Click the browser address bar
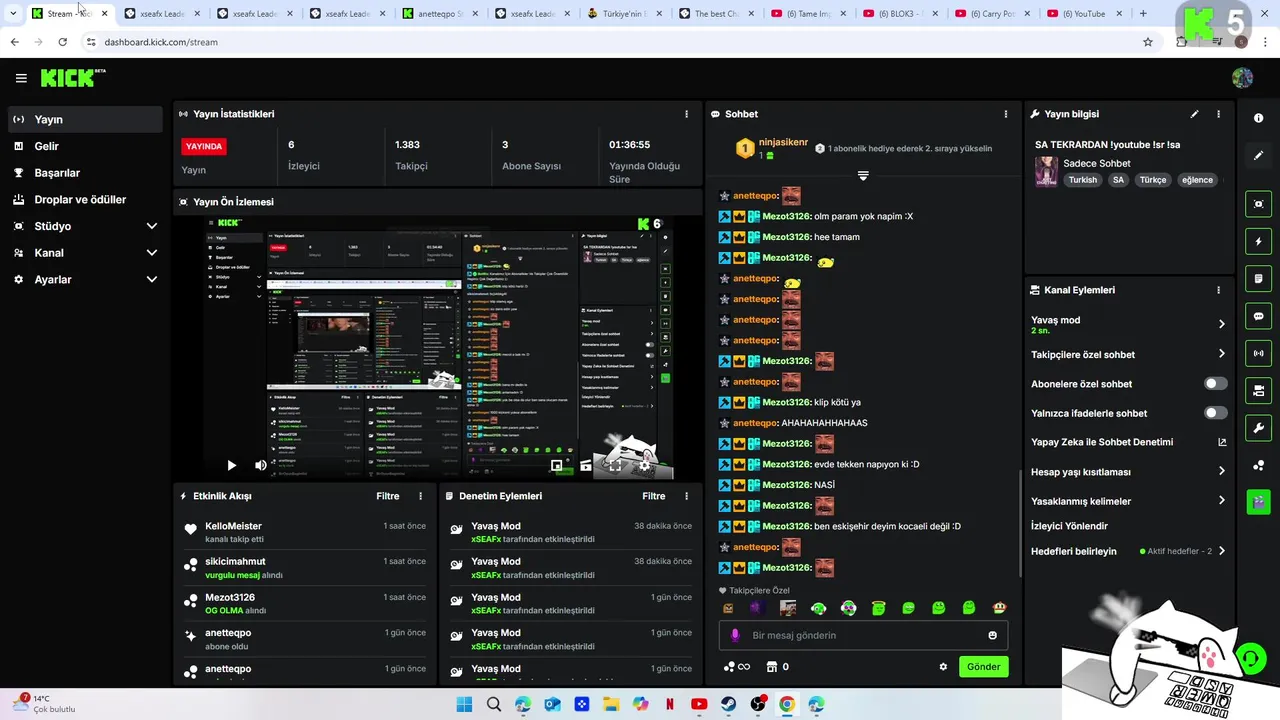1280x720 pixels. tap(610, 42)
